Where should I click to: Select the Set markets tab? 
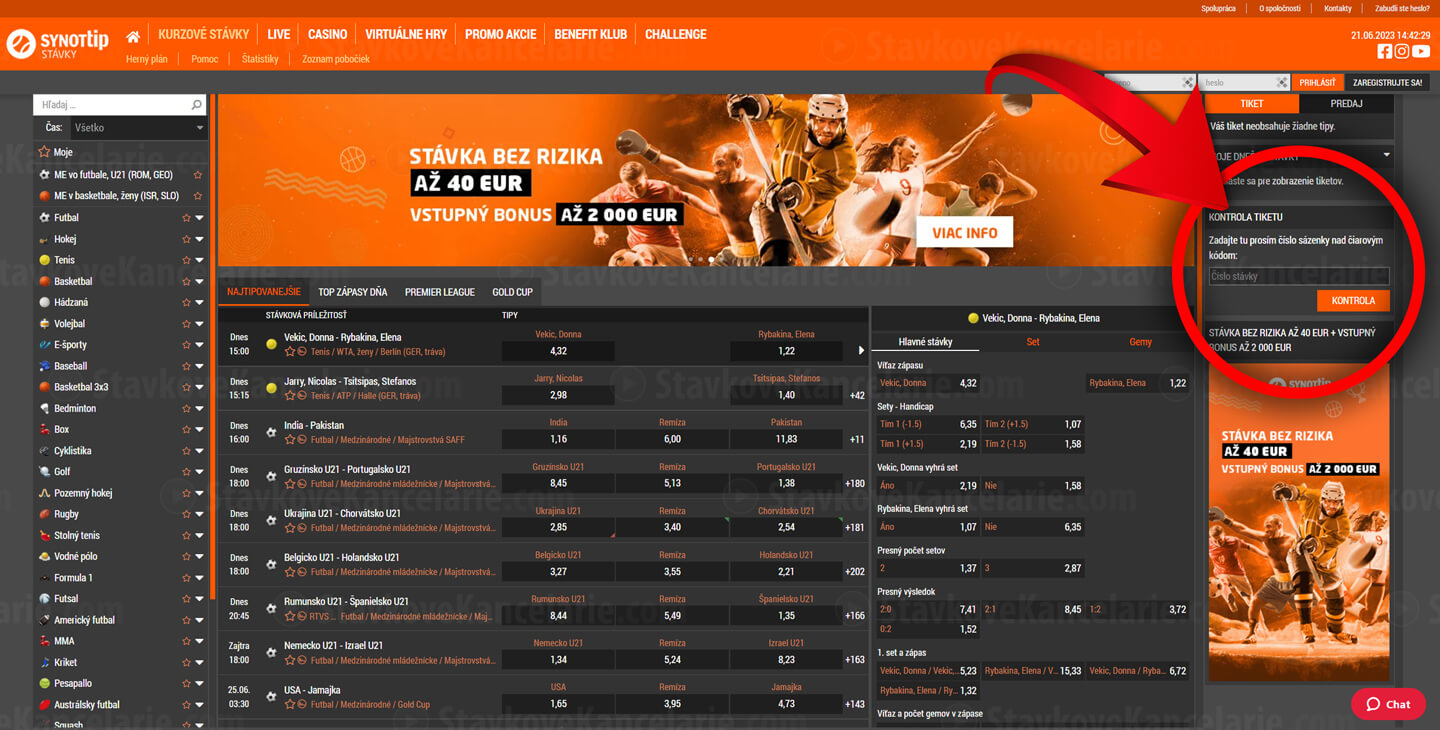pos(1033,342)
